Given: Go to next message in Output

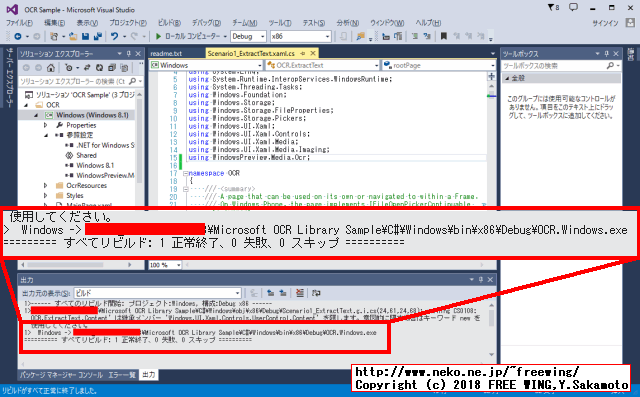Looking at the screenshot, I should coord(282,293).
